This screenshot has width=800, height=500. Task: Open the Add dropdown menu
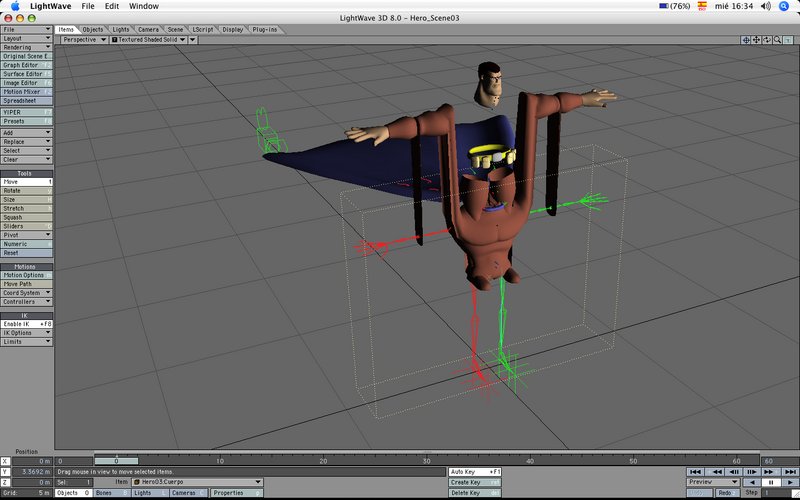point(27,133)
